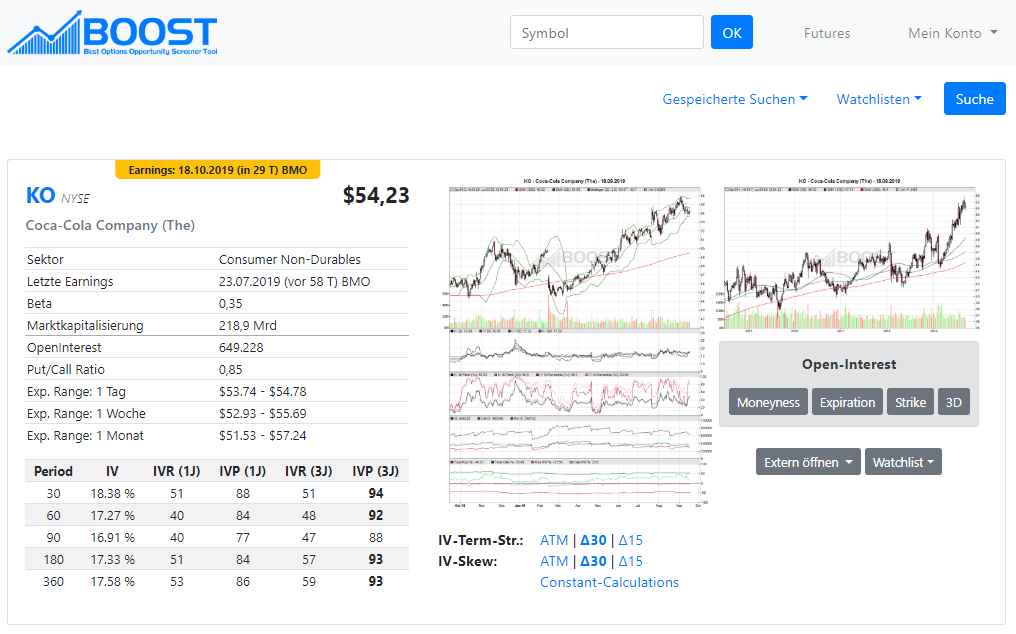The height and width of the screenshot is (634, 1016).
Task: Click the blue Suche button
Action: 975,99
